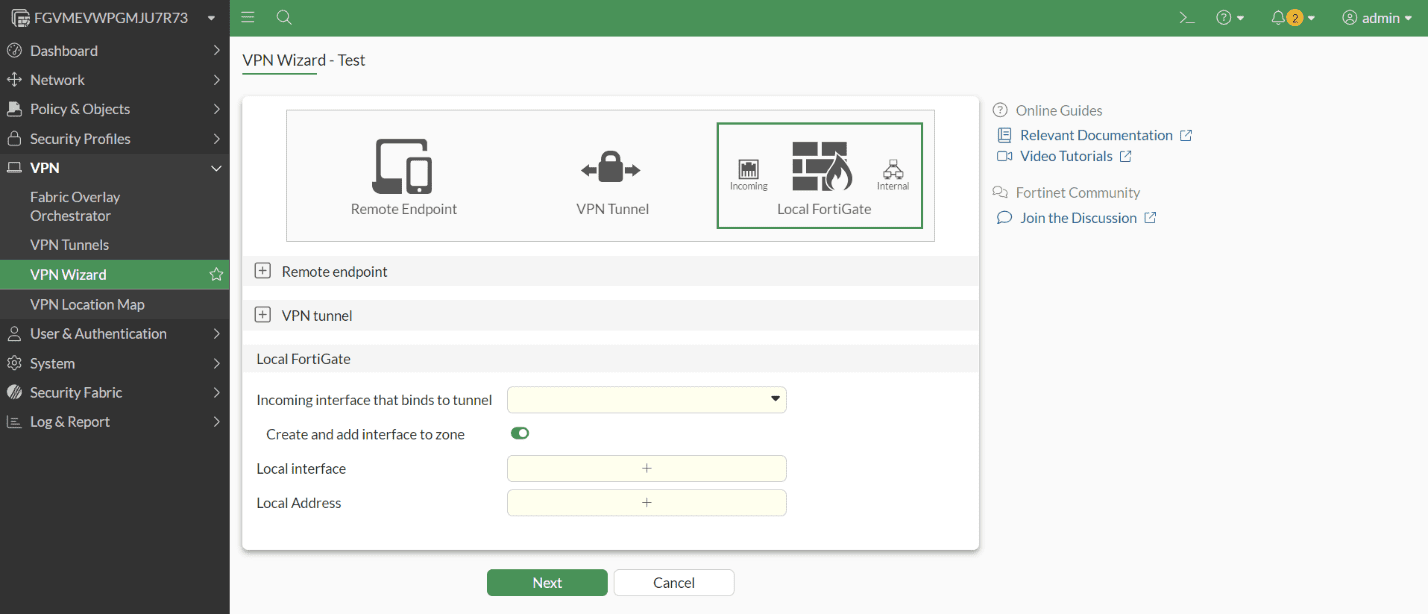Open the FGVMEVWPGMJU7R73 device dropdown
Viewport: 1428px width, 614px height.
pos(114,18)
